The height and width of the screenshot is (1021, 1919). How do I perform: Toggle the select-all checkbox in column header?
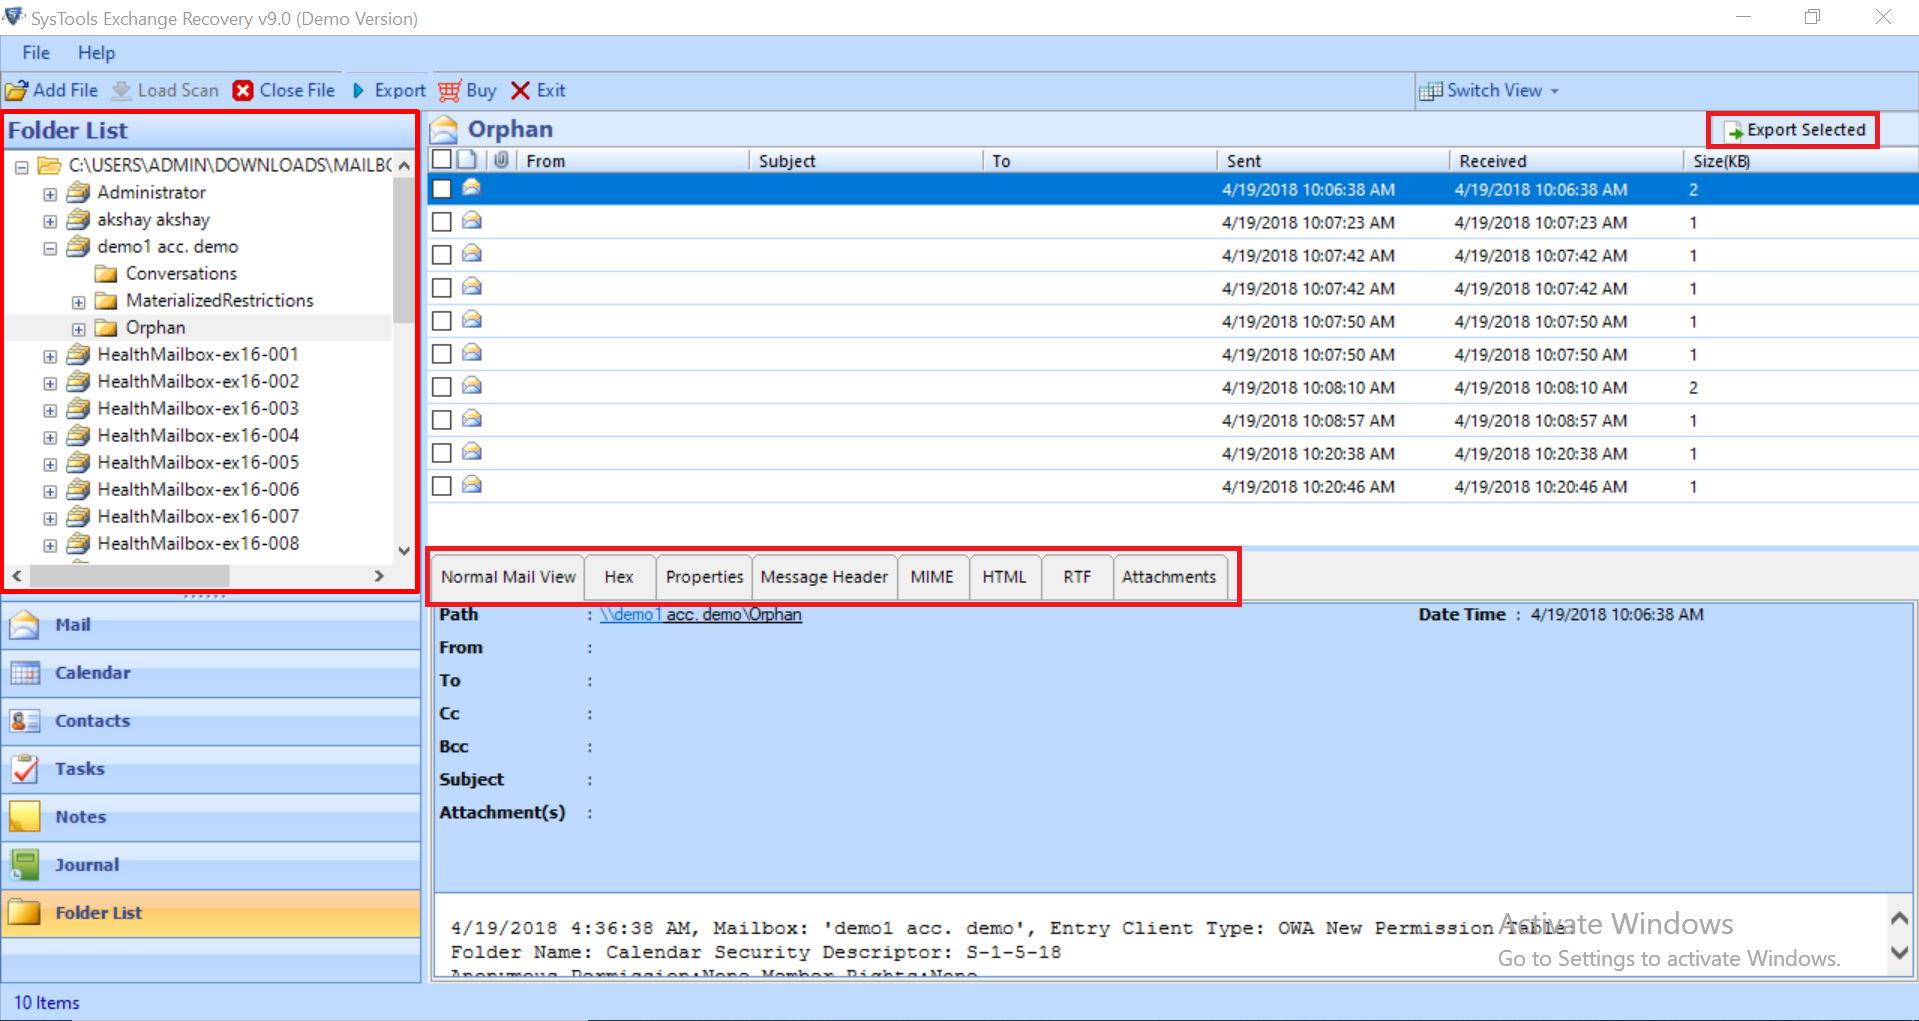click(x=441, y=159)
